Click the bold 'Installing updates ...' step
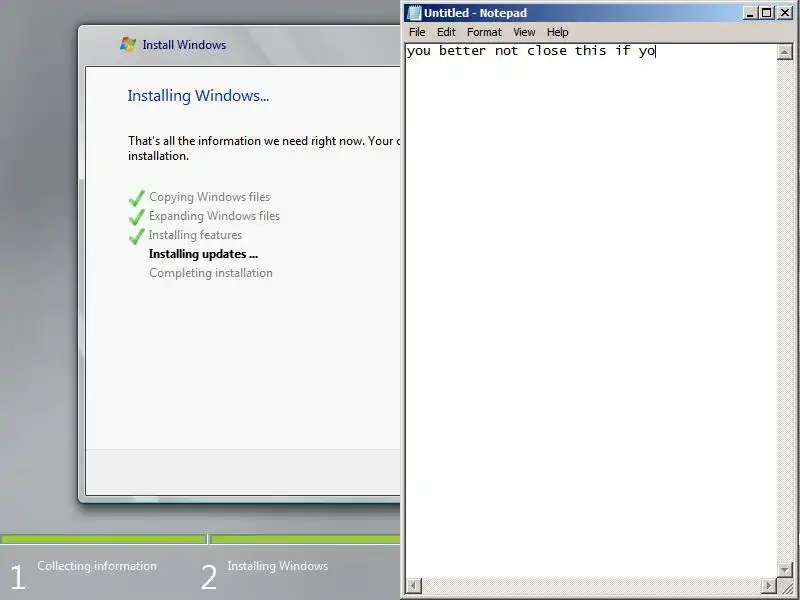 click(x=204, y=254)
